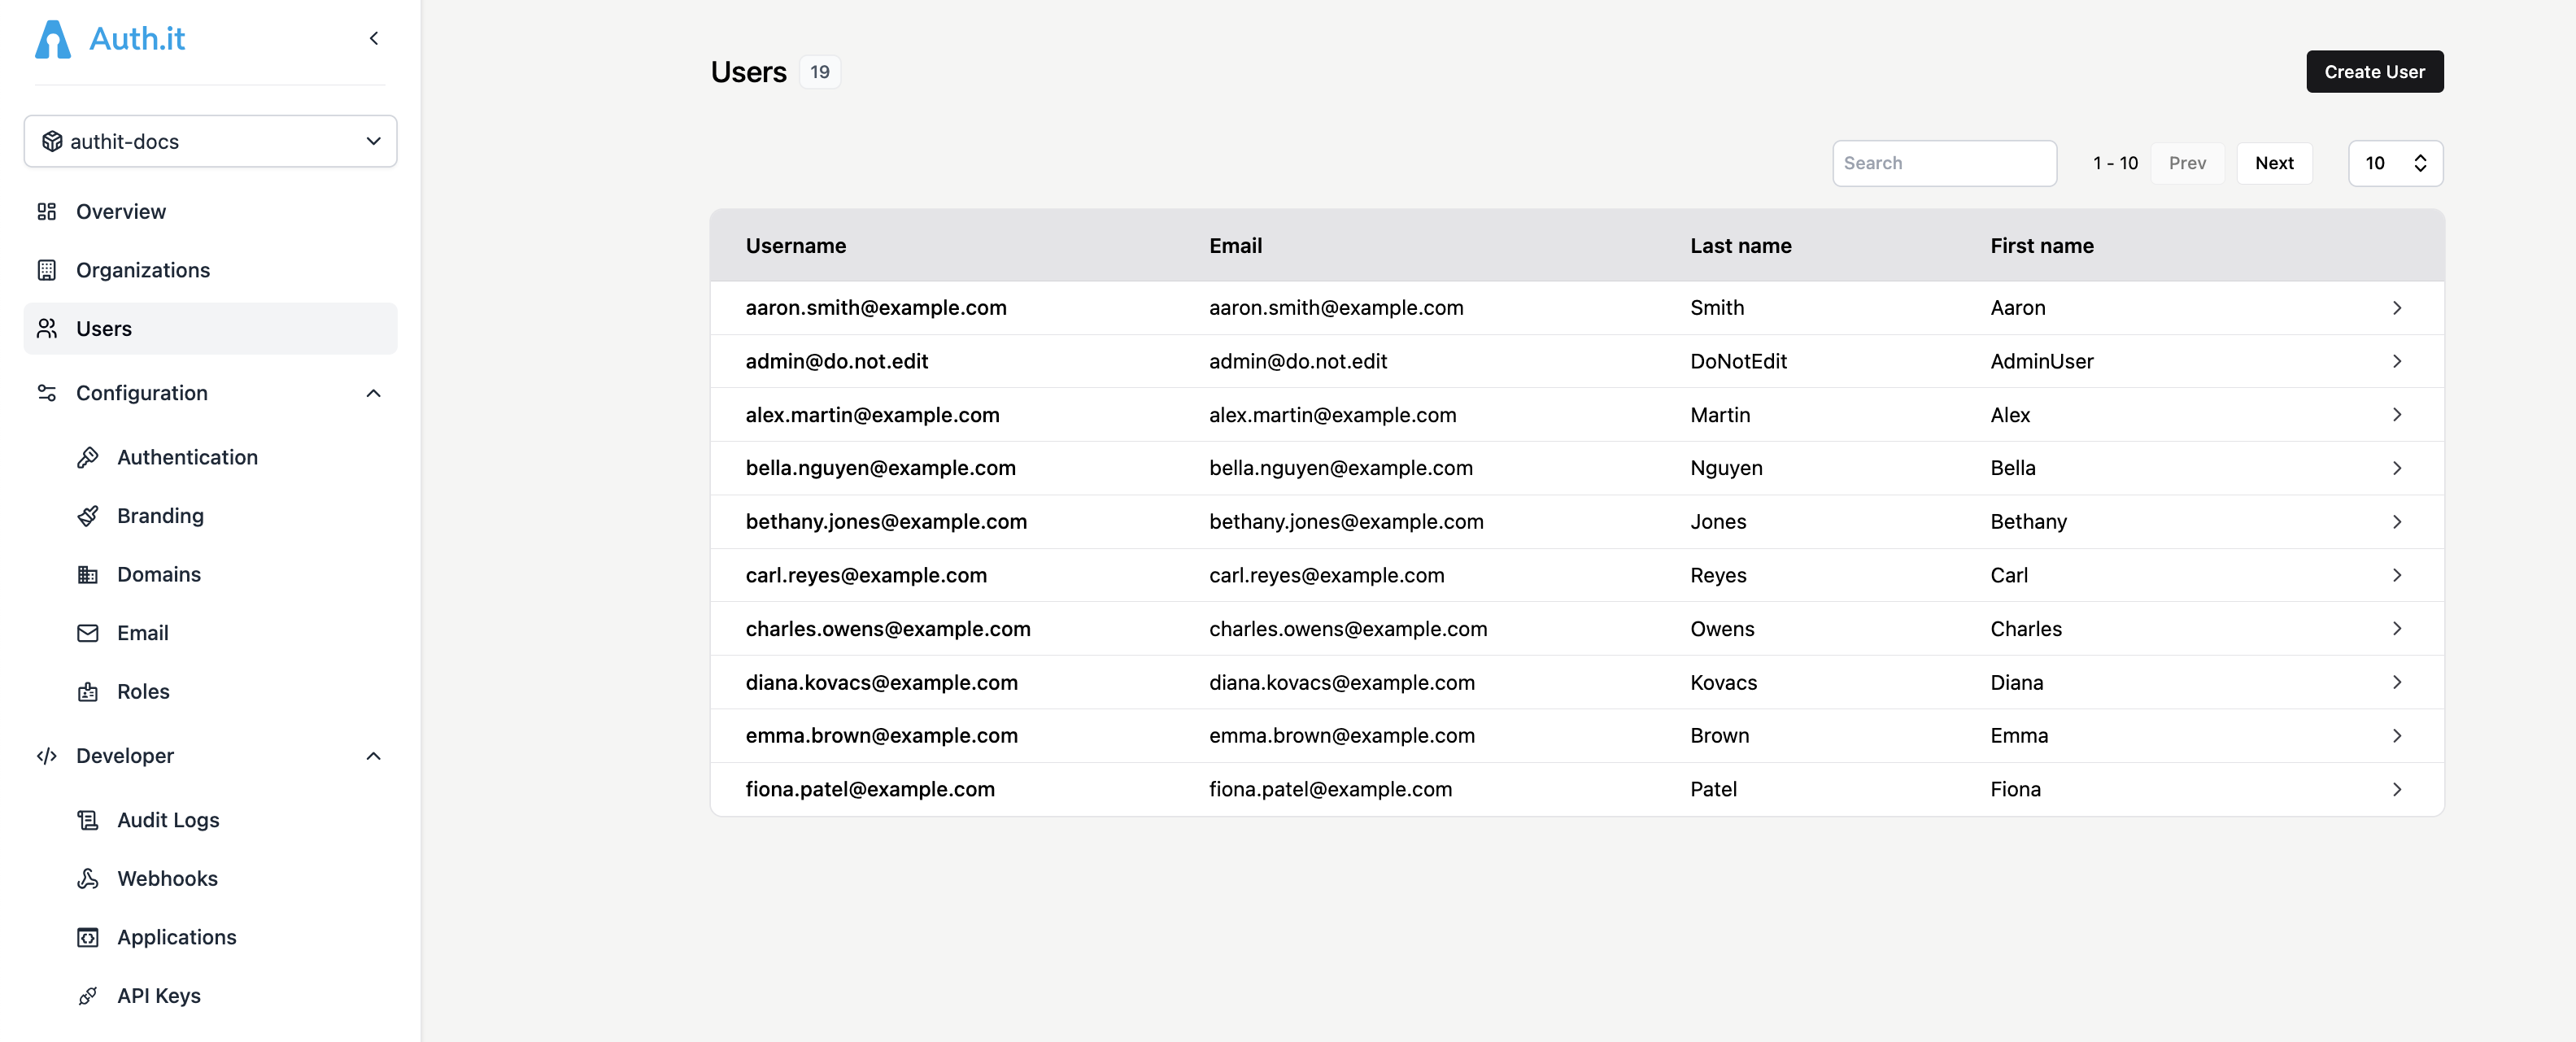This screenshot has width=2576, height=1042.
Task: Open the Overview section icon
Action: tap(47, 211)
